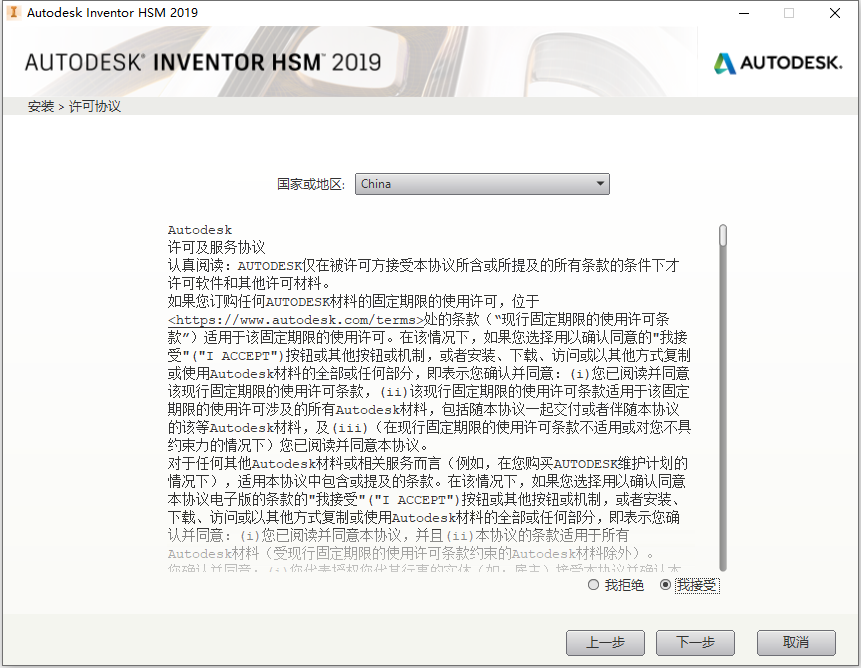
Task: Click the Autodesk logo in the header
Action: (778, 63)
